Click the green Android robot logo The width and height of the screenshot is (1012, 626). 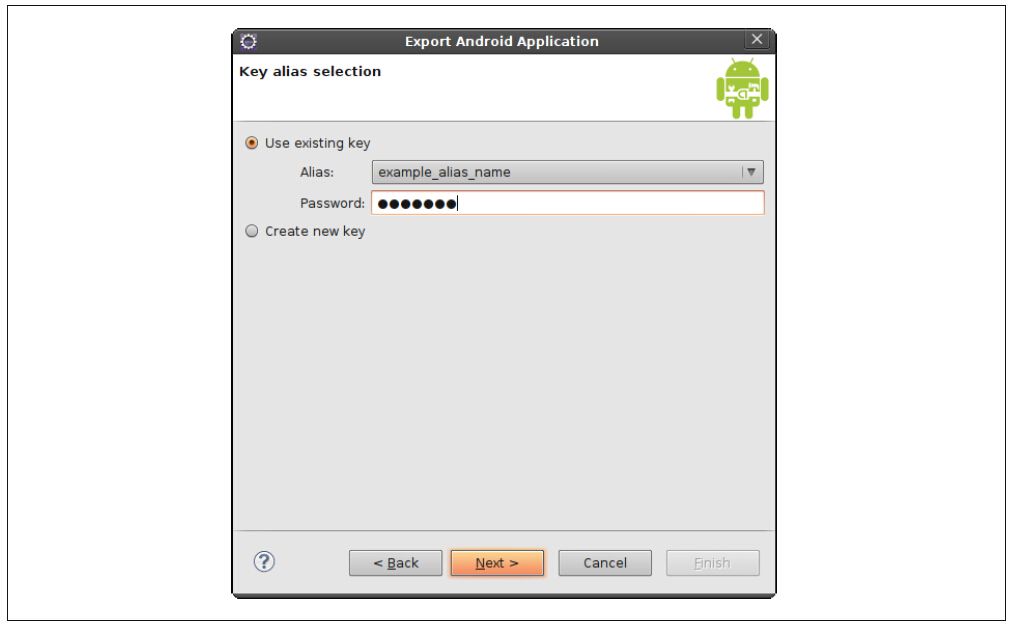coord(742,88)
